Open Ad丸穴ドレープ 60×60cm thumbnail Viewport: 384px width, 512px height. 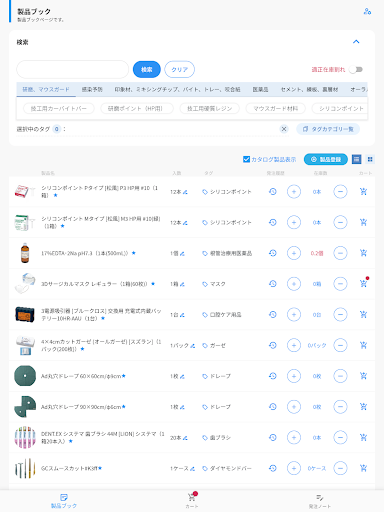click(x=25, y=376)
